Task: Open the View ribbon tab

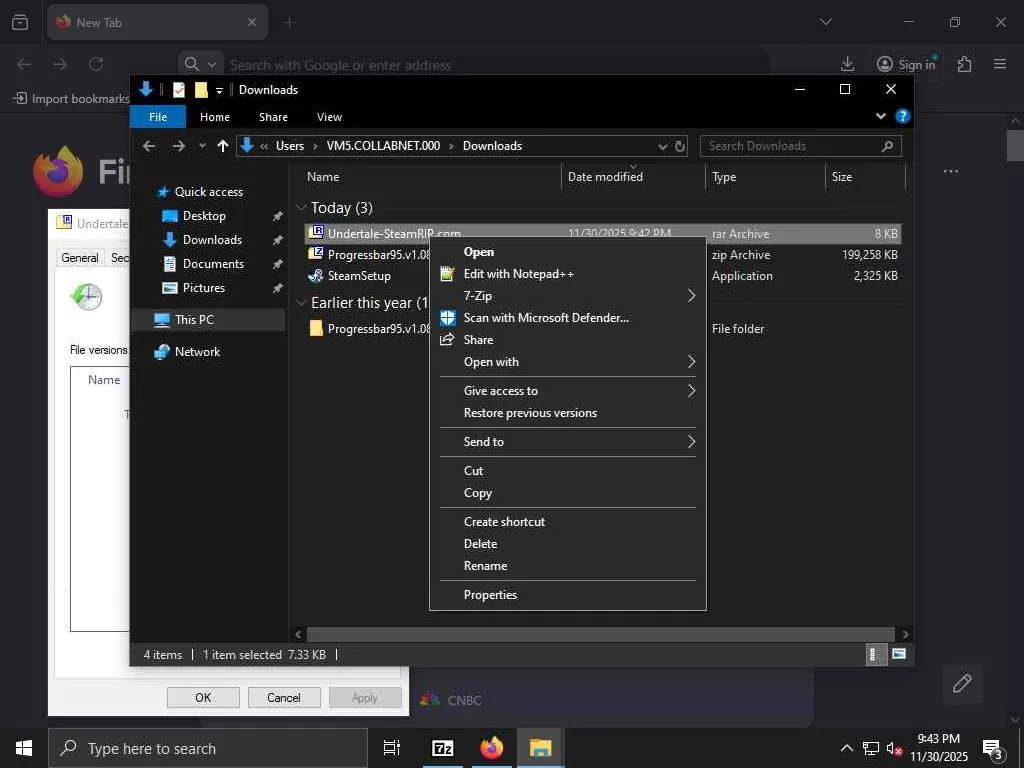Action: pyautogui.click(x=329, y=117)
